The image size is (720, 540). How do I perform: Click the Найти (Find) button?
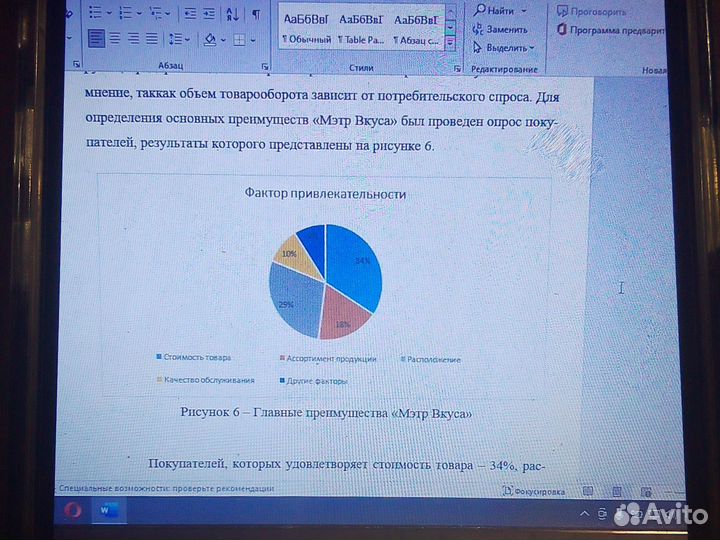point(495,10)
